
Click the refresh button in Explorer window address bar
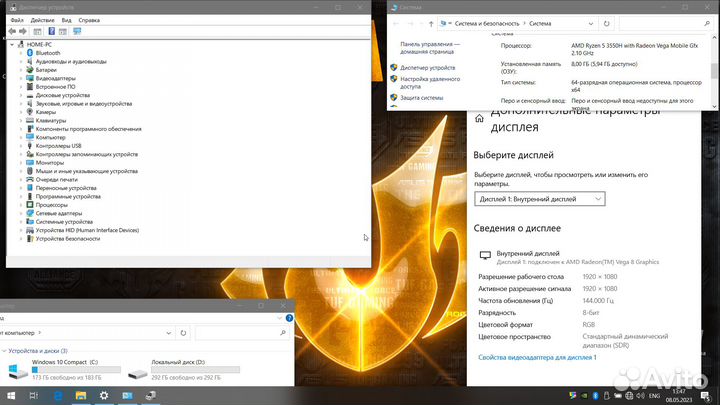pos(183,333)
